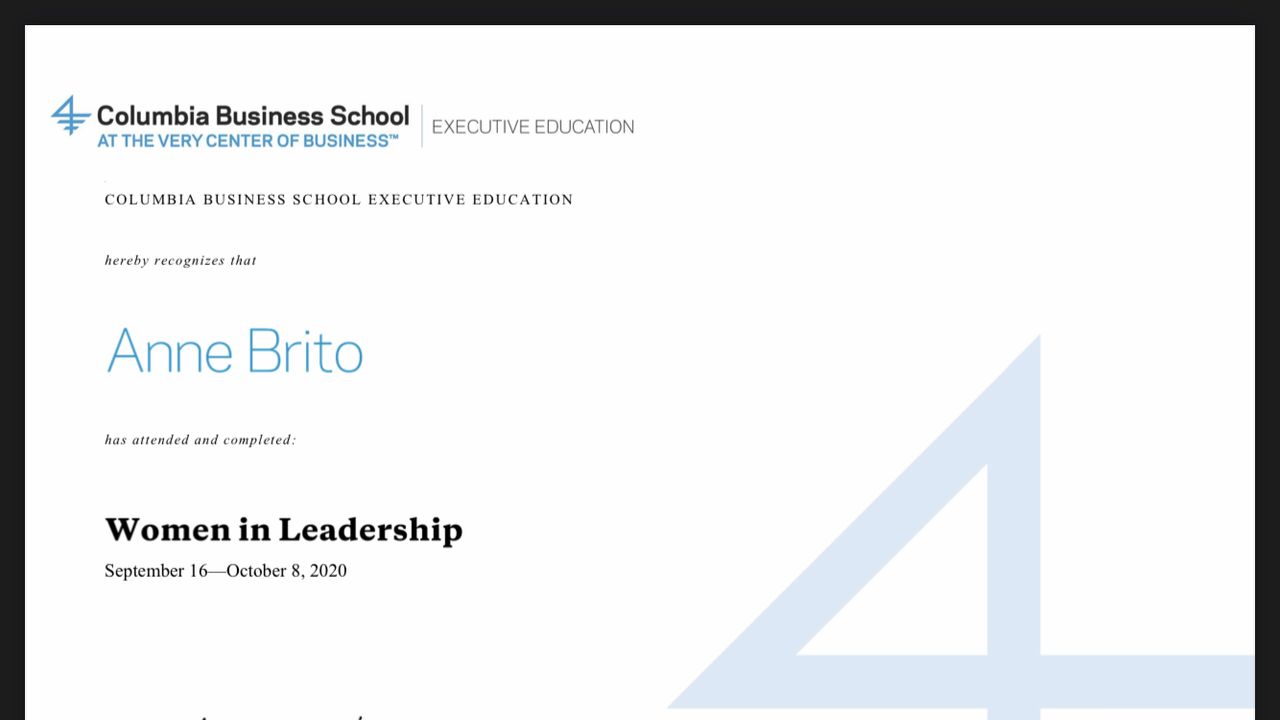
Task: Click the date range "September 16—October 8, 2020"
Action: click(x=225, y=571)
